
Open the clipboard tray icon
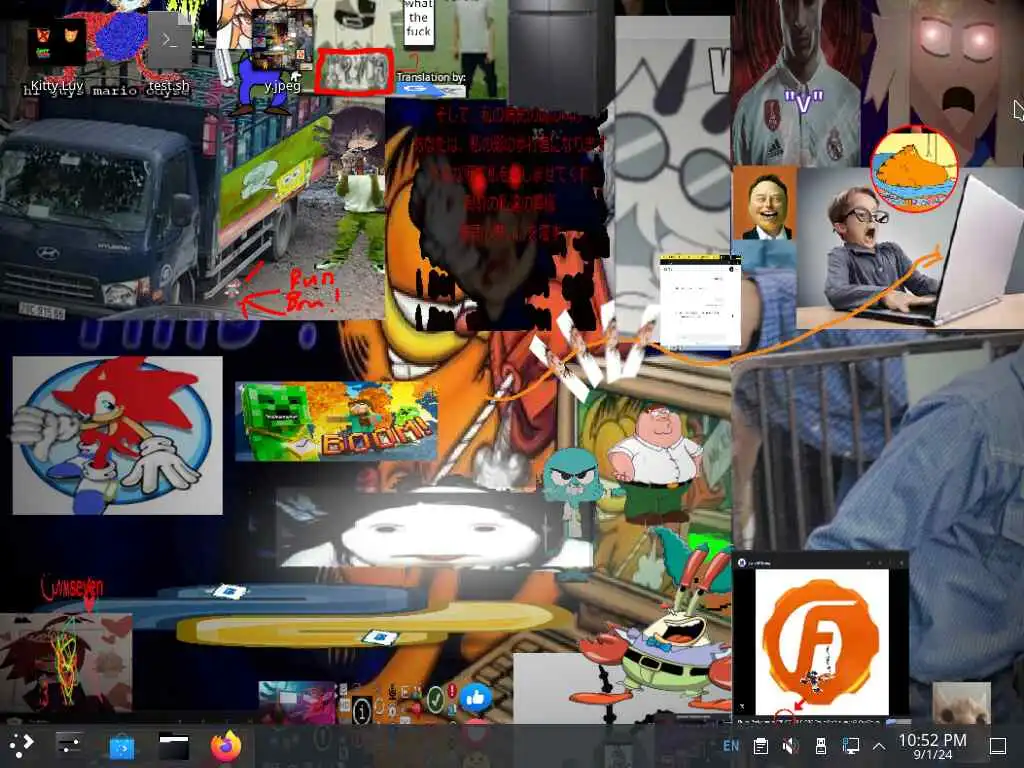click(x=760, y=746)
